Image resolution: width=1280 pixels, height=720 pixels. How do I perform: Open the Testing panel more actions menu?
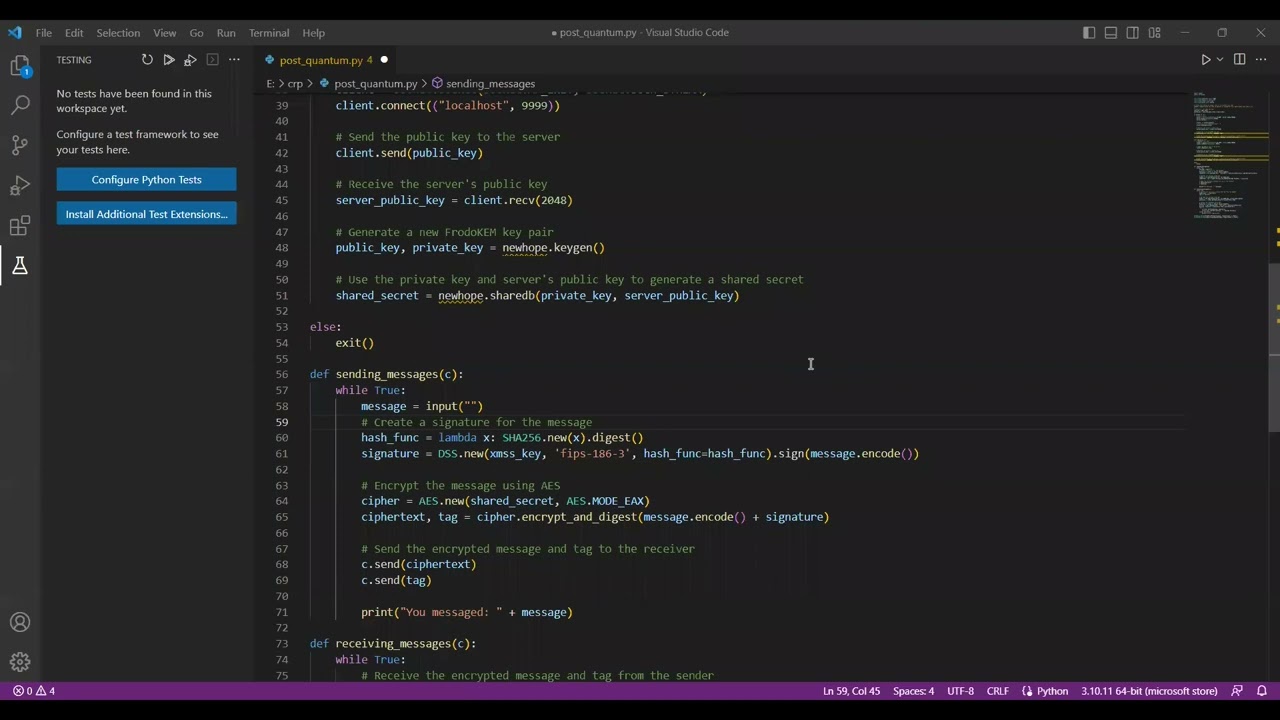click(234, 60)
